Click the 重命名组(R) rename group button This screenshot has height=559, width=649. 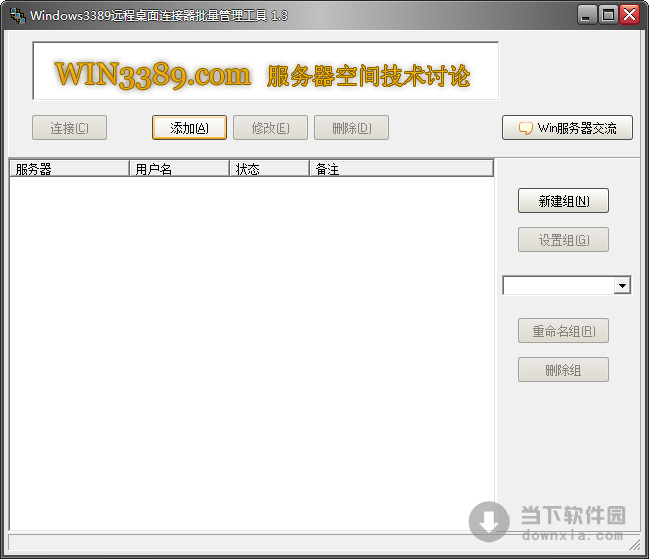pos(563,331)
